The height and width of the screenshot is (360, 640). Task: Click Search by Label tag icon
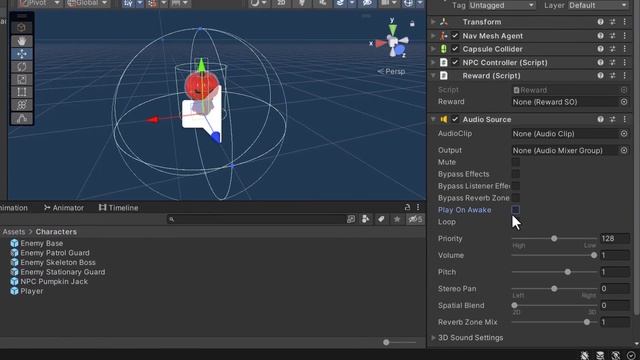pyautogui.click(x=381, y=219)
